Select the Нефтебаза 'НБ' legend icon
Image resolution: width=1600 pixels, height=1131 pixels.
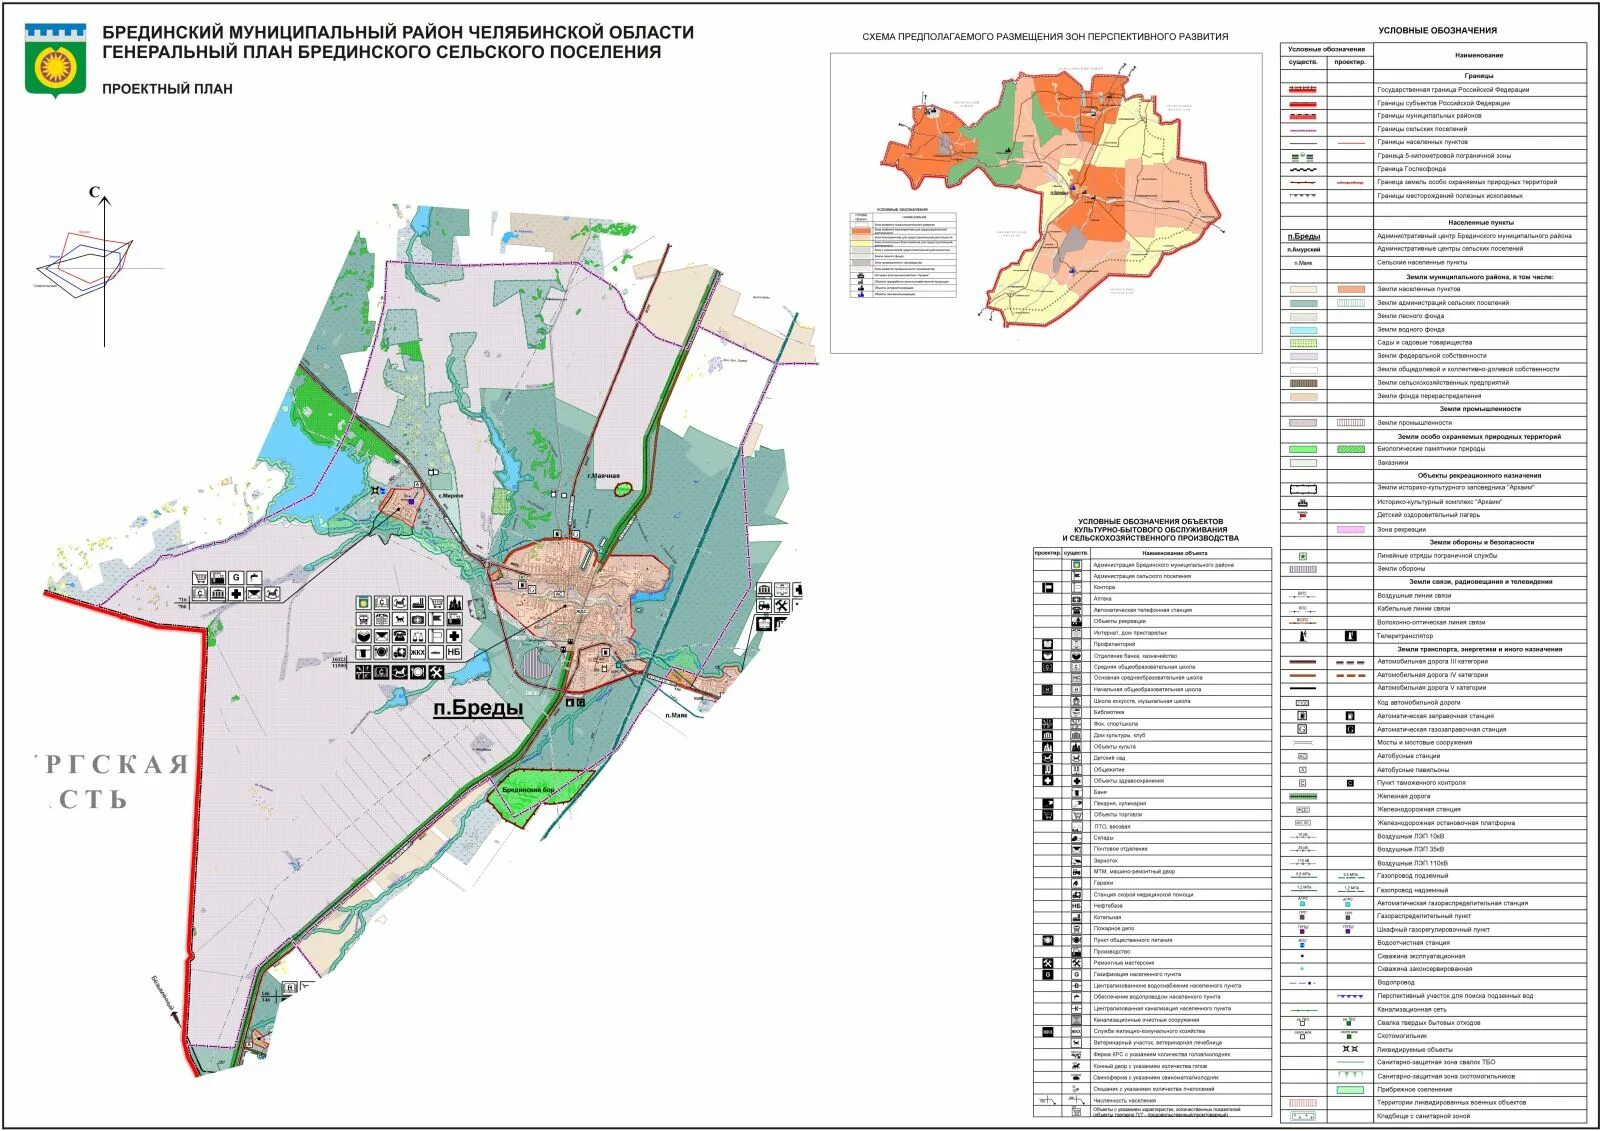pos(1076,906)
